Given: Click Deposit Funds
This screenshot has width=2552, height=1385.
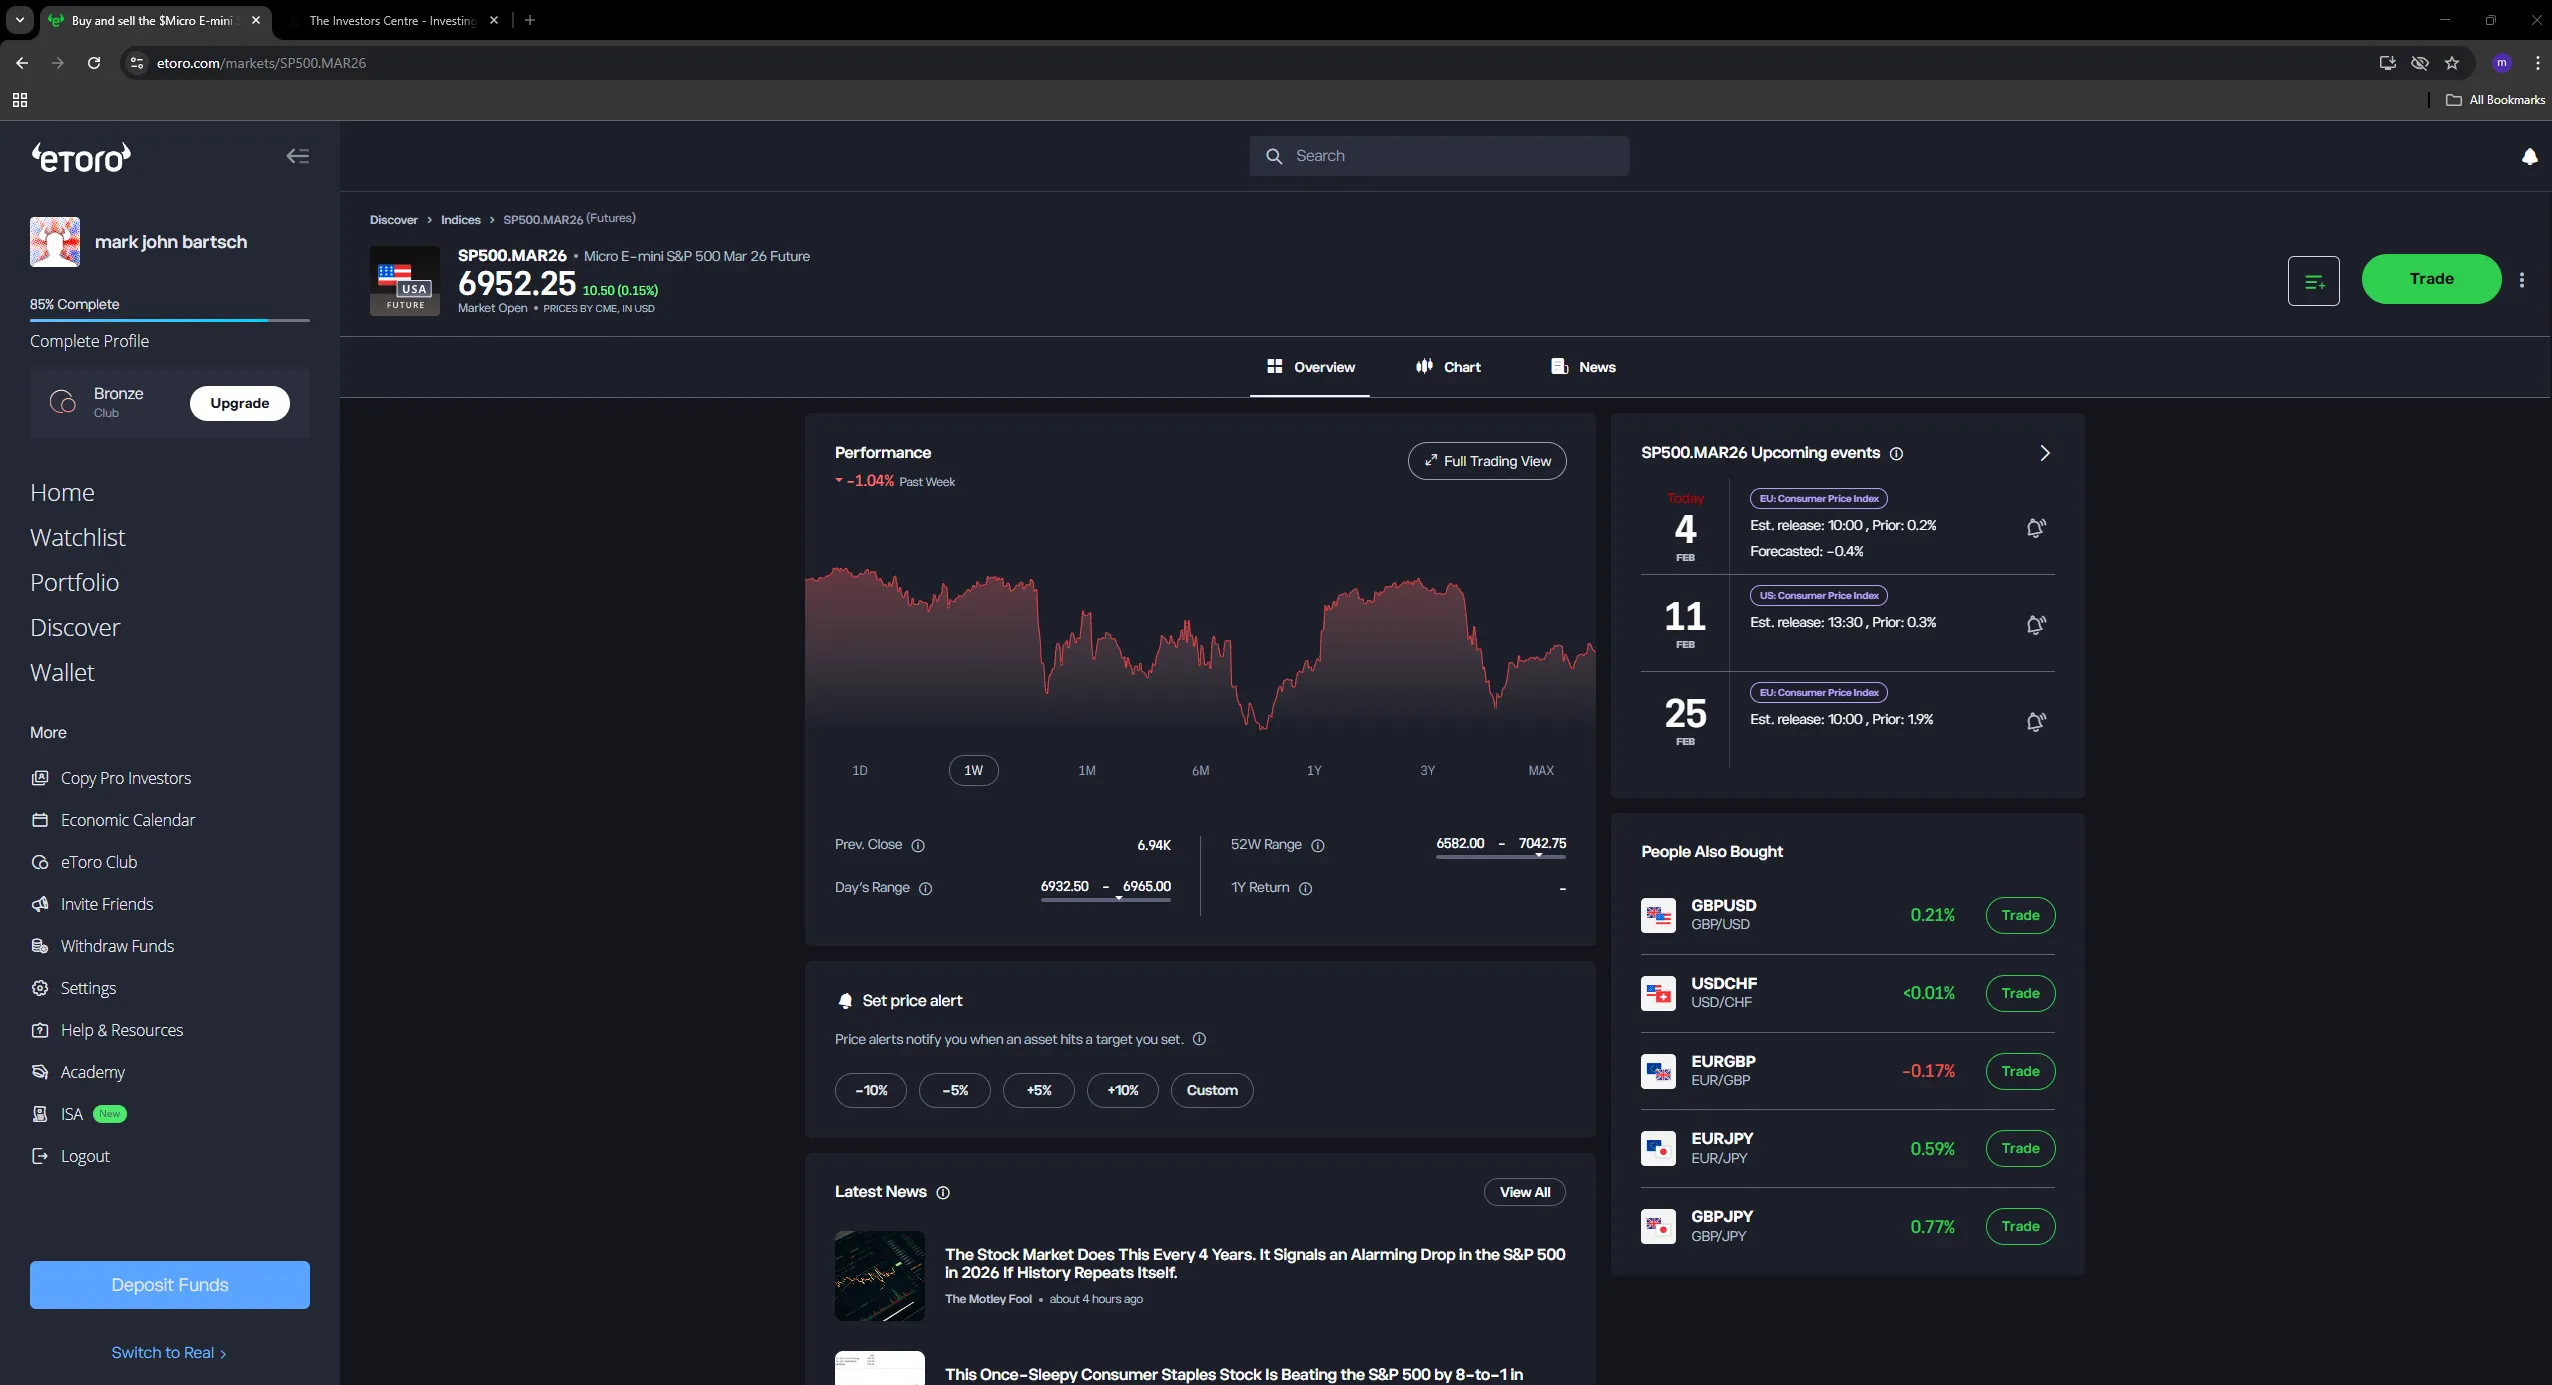Looking at the screenshot, I should (168, 1284).
